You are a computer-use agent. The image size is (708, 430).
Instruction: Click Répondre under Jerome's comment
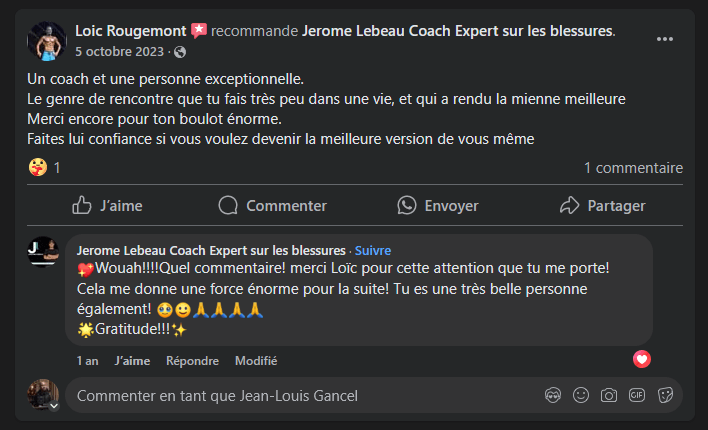tap(192, 361)
